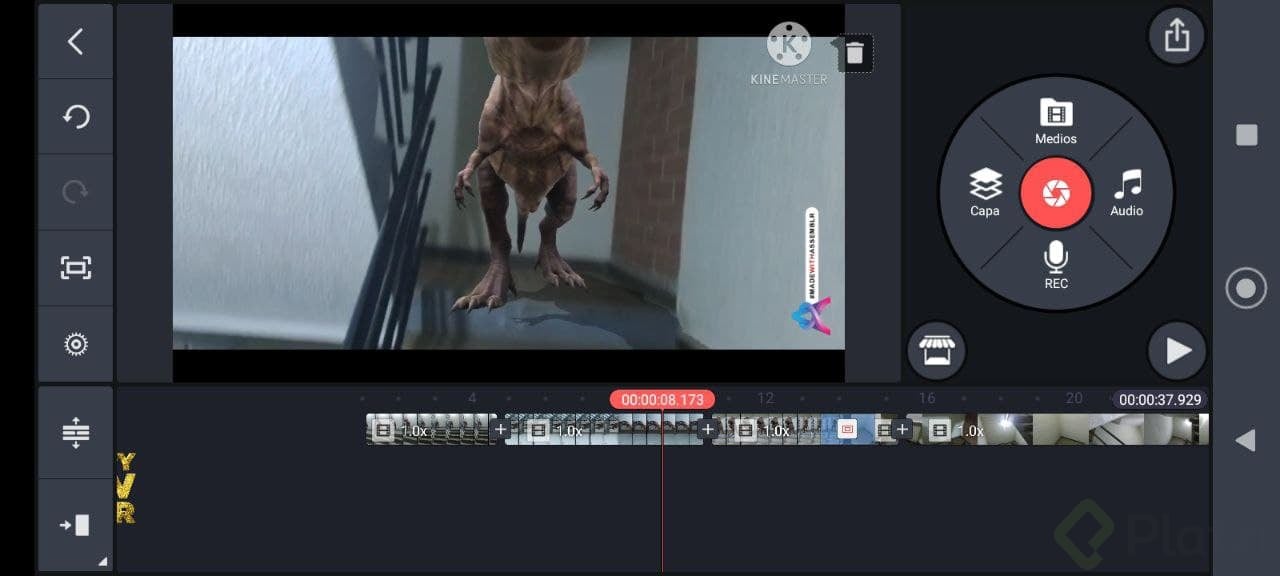The image size is (1280, 576).
Task: Open project settings gear
Action: pyautogui.click(x=75, y=344)
